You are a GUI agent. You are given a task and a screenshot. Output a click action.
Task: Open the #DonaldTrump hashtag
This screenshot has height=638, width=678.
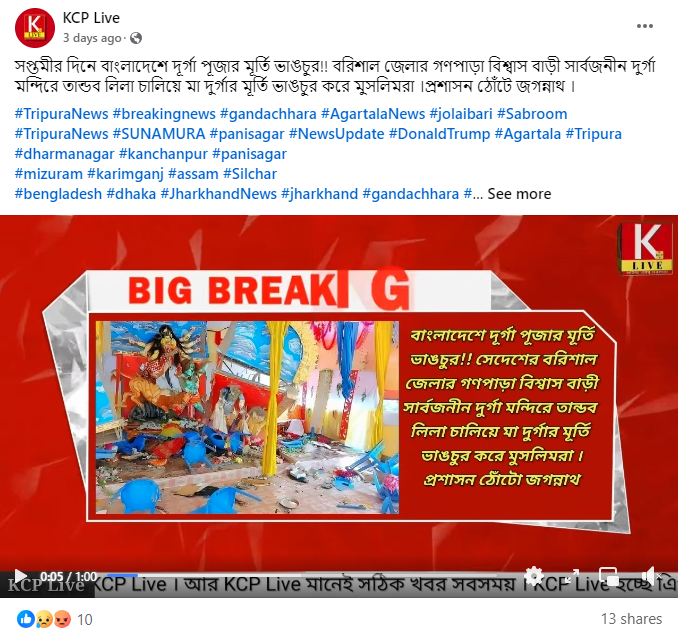439,134
